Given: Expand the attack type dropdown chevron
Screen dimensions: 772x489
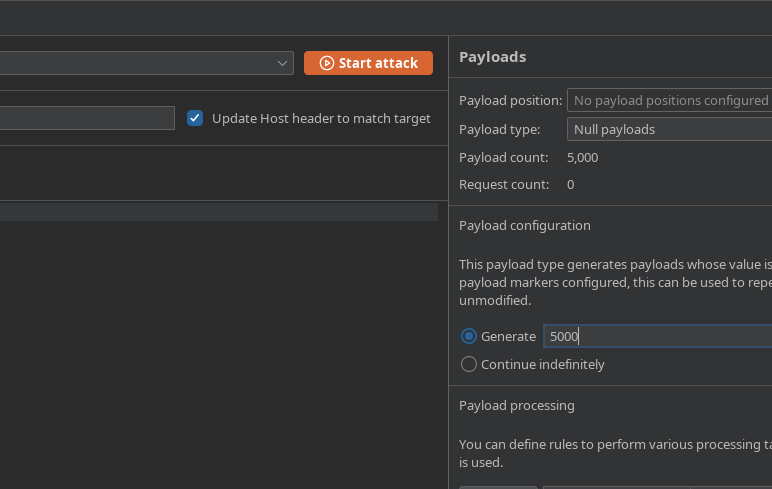Looking at the screenshot, I should pyautogui.click(x=283, y=63).
